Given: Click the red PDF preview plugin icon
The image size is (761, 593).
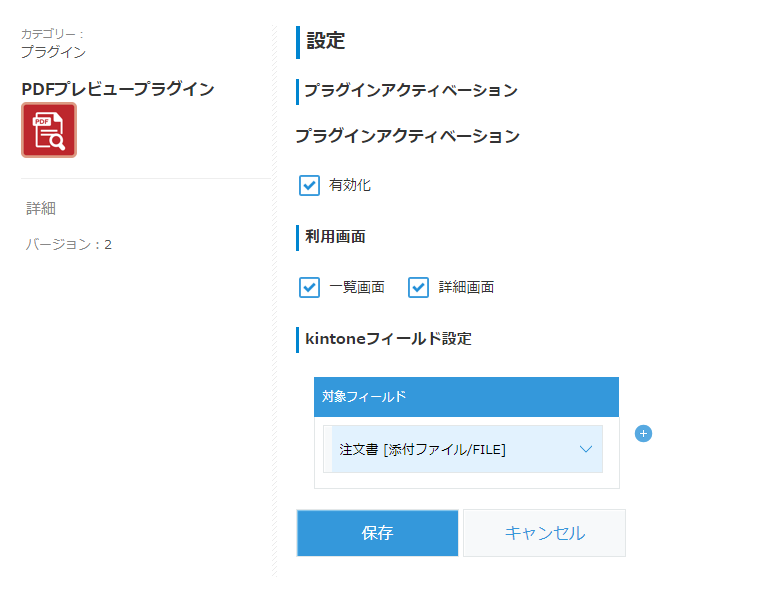Looking at the screenshot, I should (x=49, y=130).
